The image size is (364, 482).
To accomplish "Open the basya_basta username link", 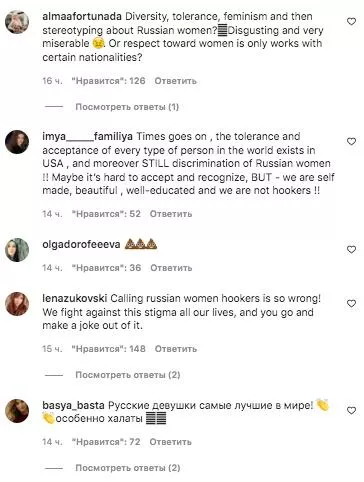I will pos(73,406).
